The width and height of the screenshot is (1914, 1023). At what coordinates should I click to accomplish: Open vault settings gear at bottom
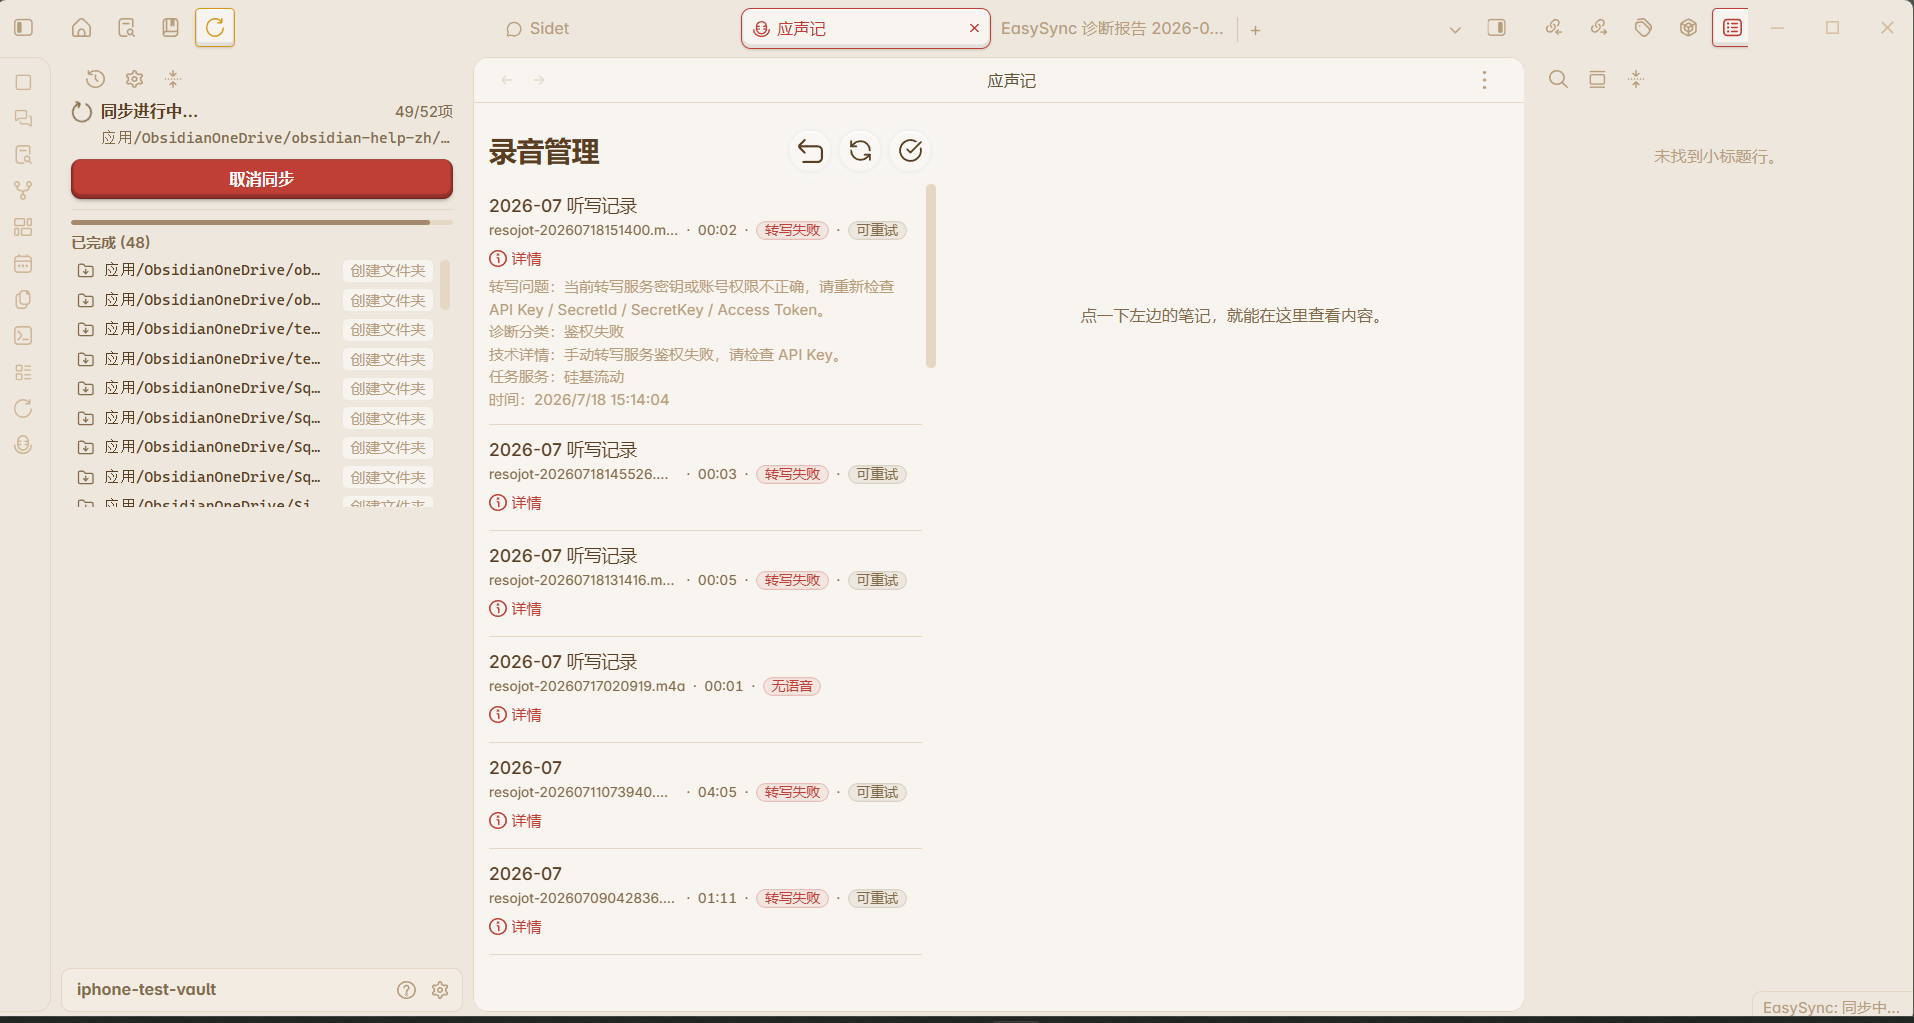pos(440,990)
